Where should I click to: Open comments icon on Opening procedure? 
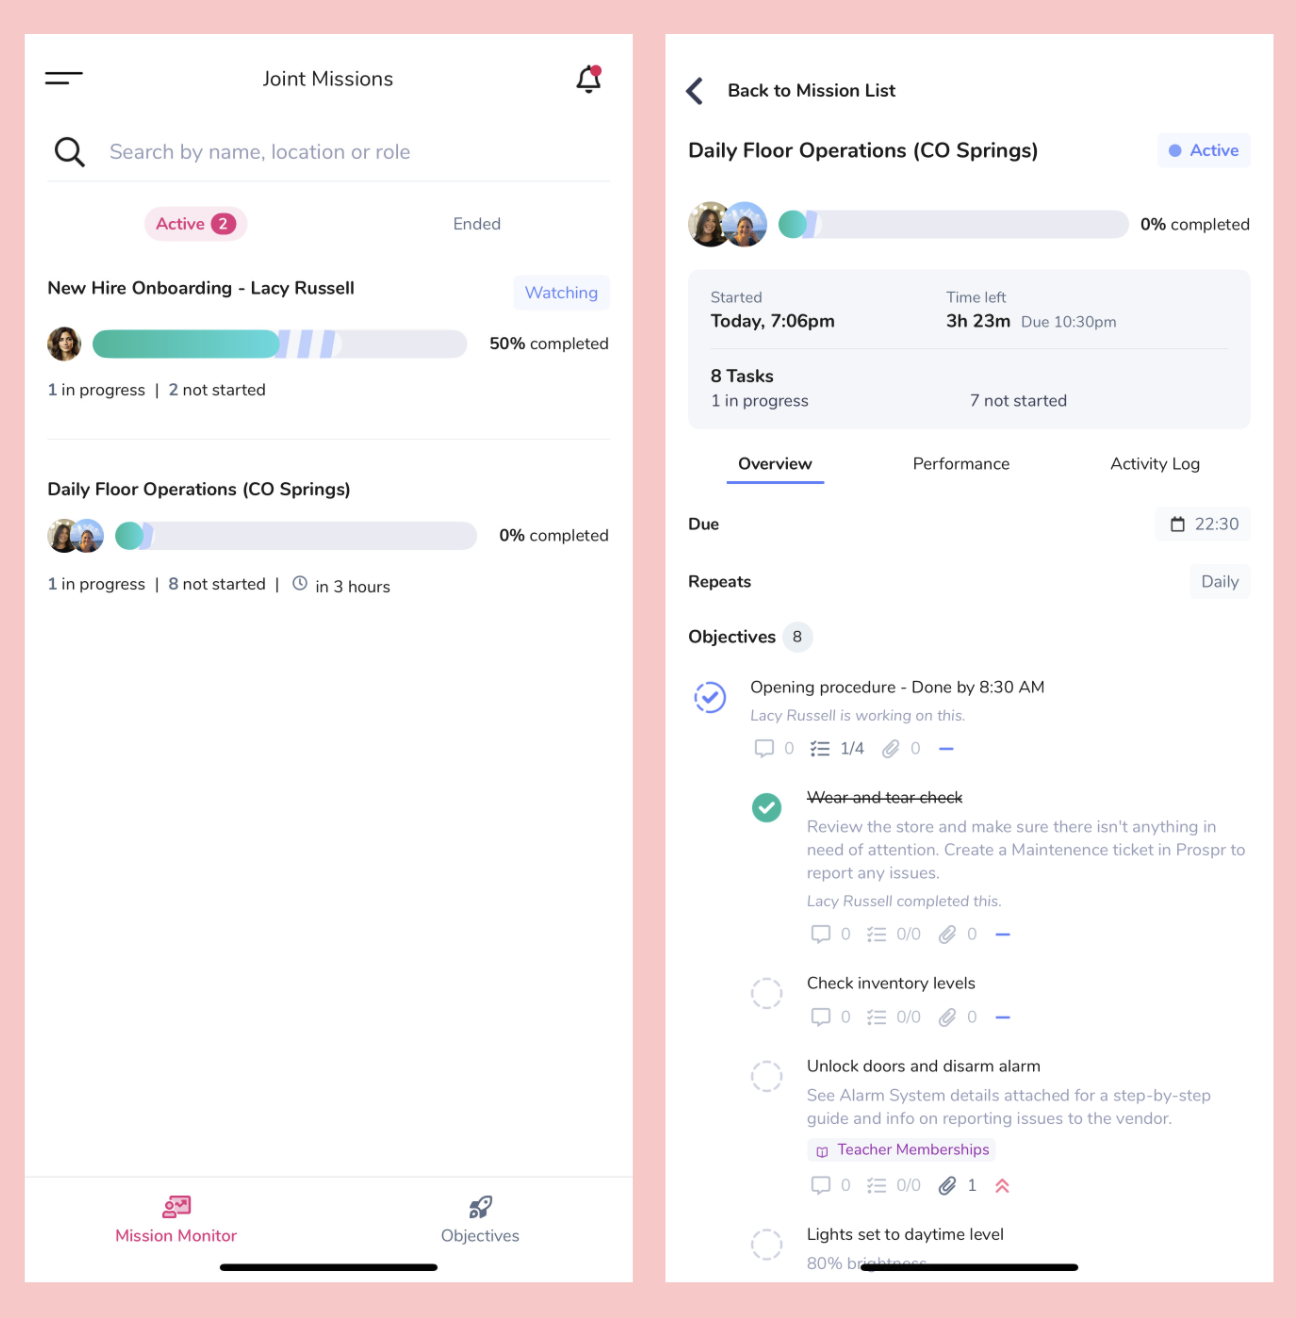coord(764,748)
